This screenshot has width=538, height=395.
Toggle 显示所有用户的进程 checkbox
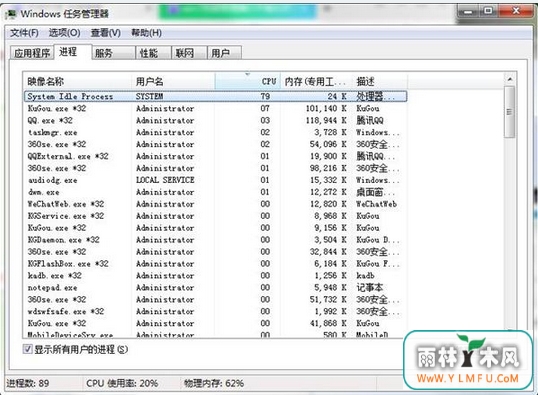[x=27, y=349]
